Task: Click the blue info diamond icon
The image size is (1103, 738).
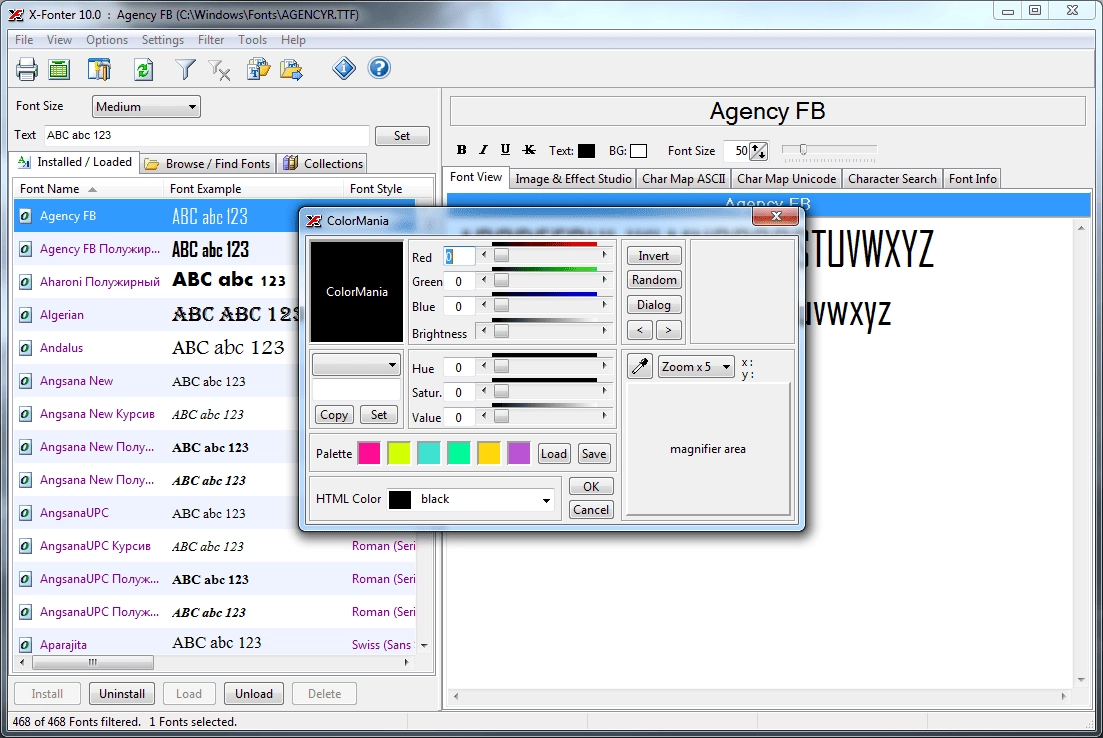Action: point(344,68)
